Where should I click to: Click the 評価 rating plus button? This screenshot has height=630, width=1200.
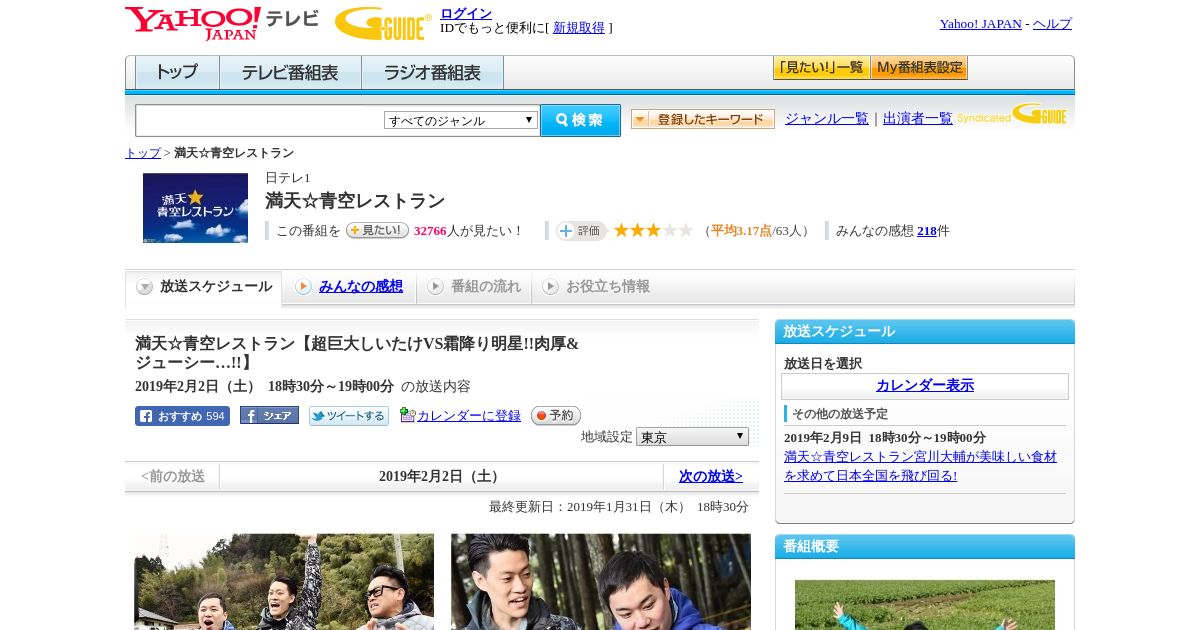pos(582,231)
